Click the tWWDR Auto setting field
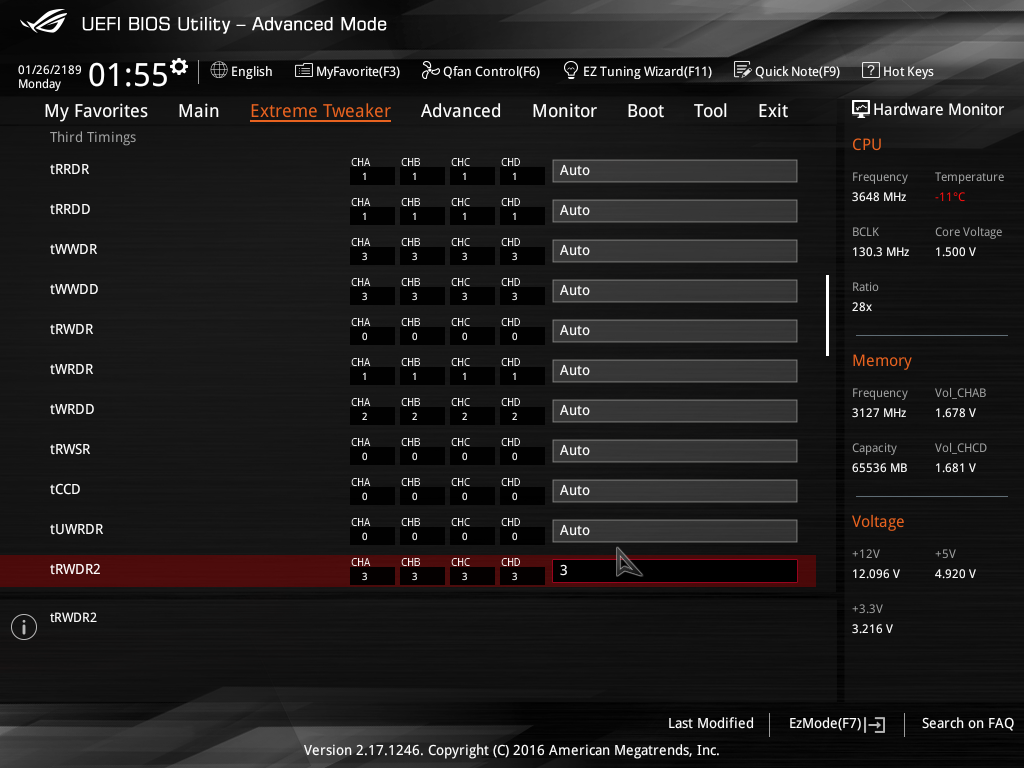Screen dimensions: 1024x768 pos(674,251)
